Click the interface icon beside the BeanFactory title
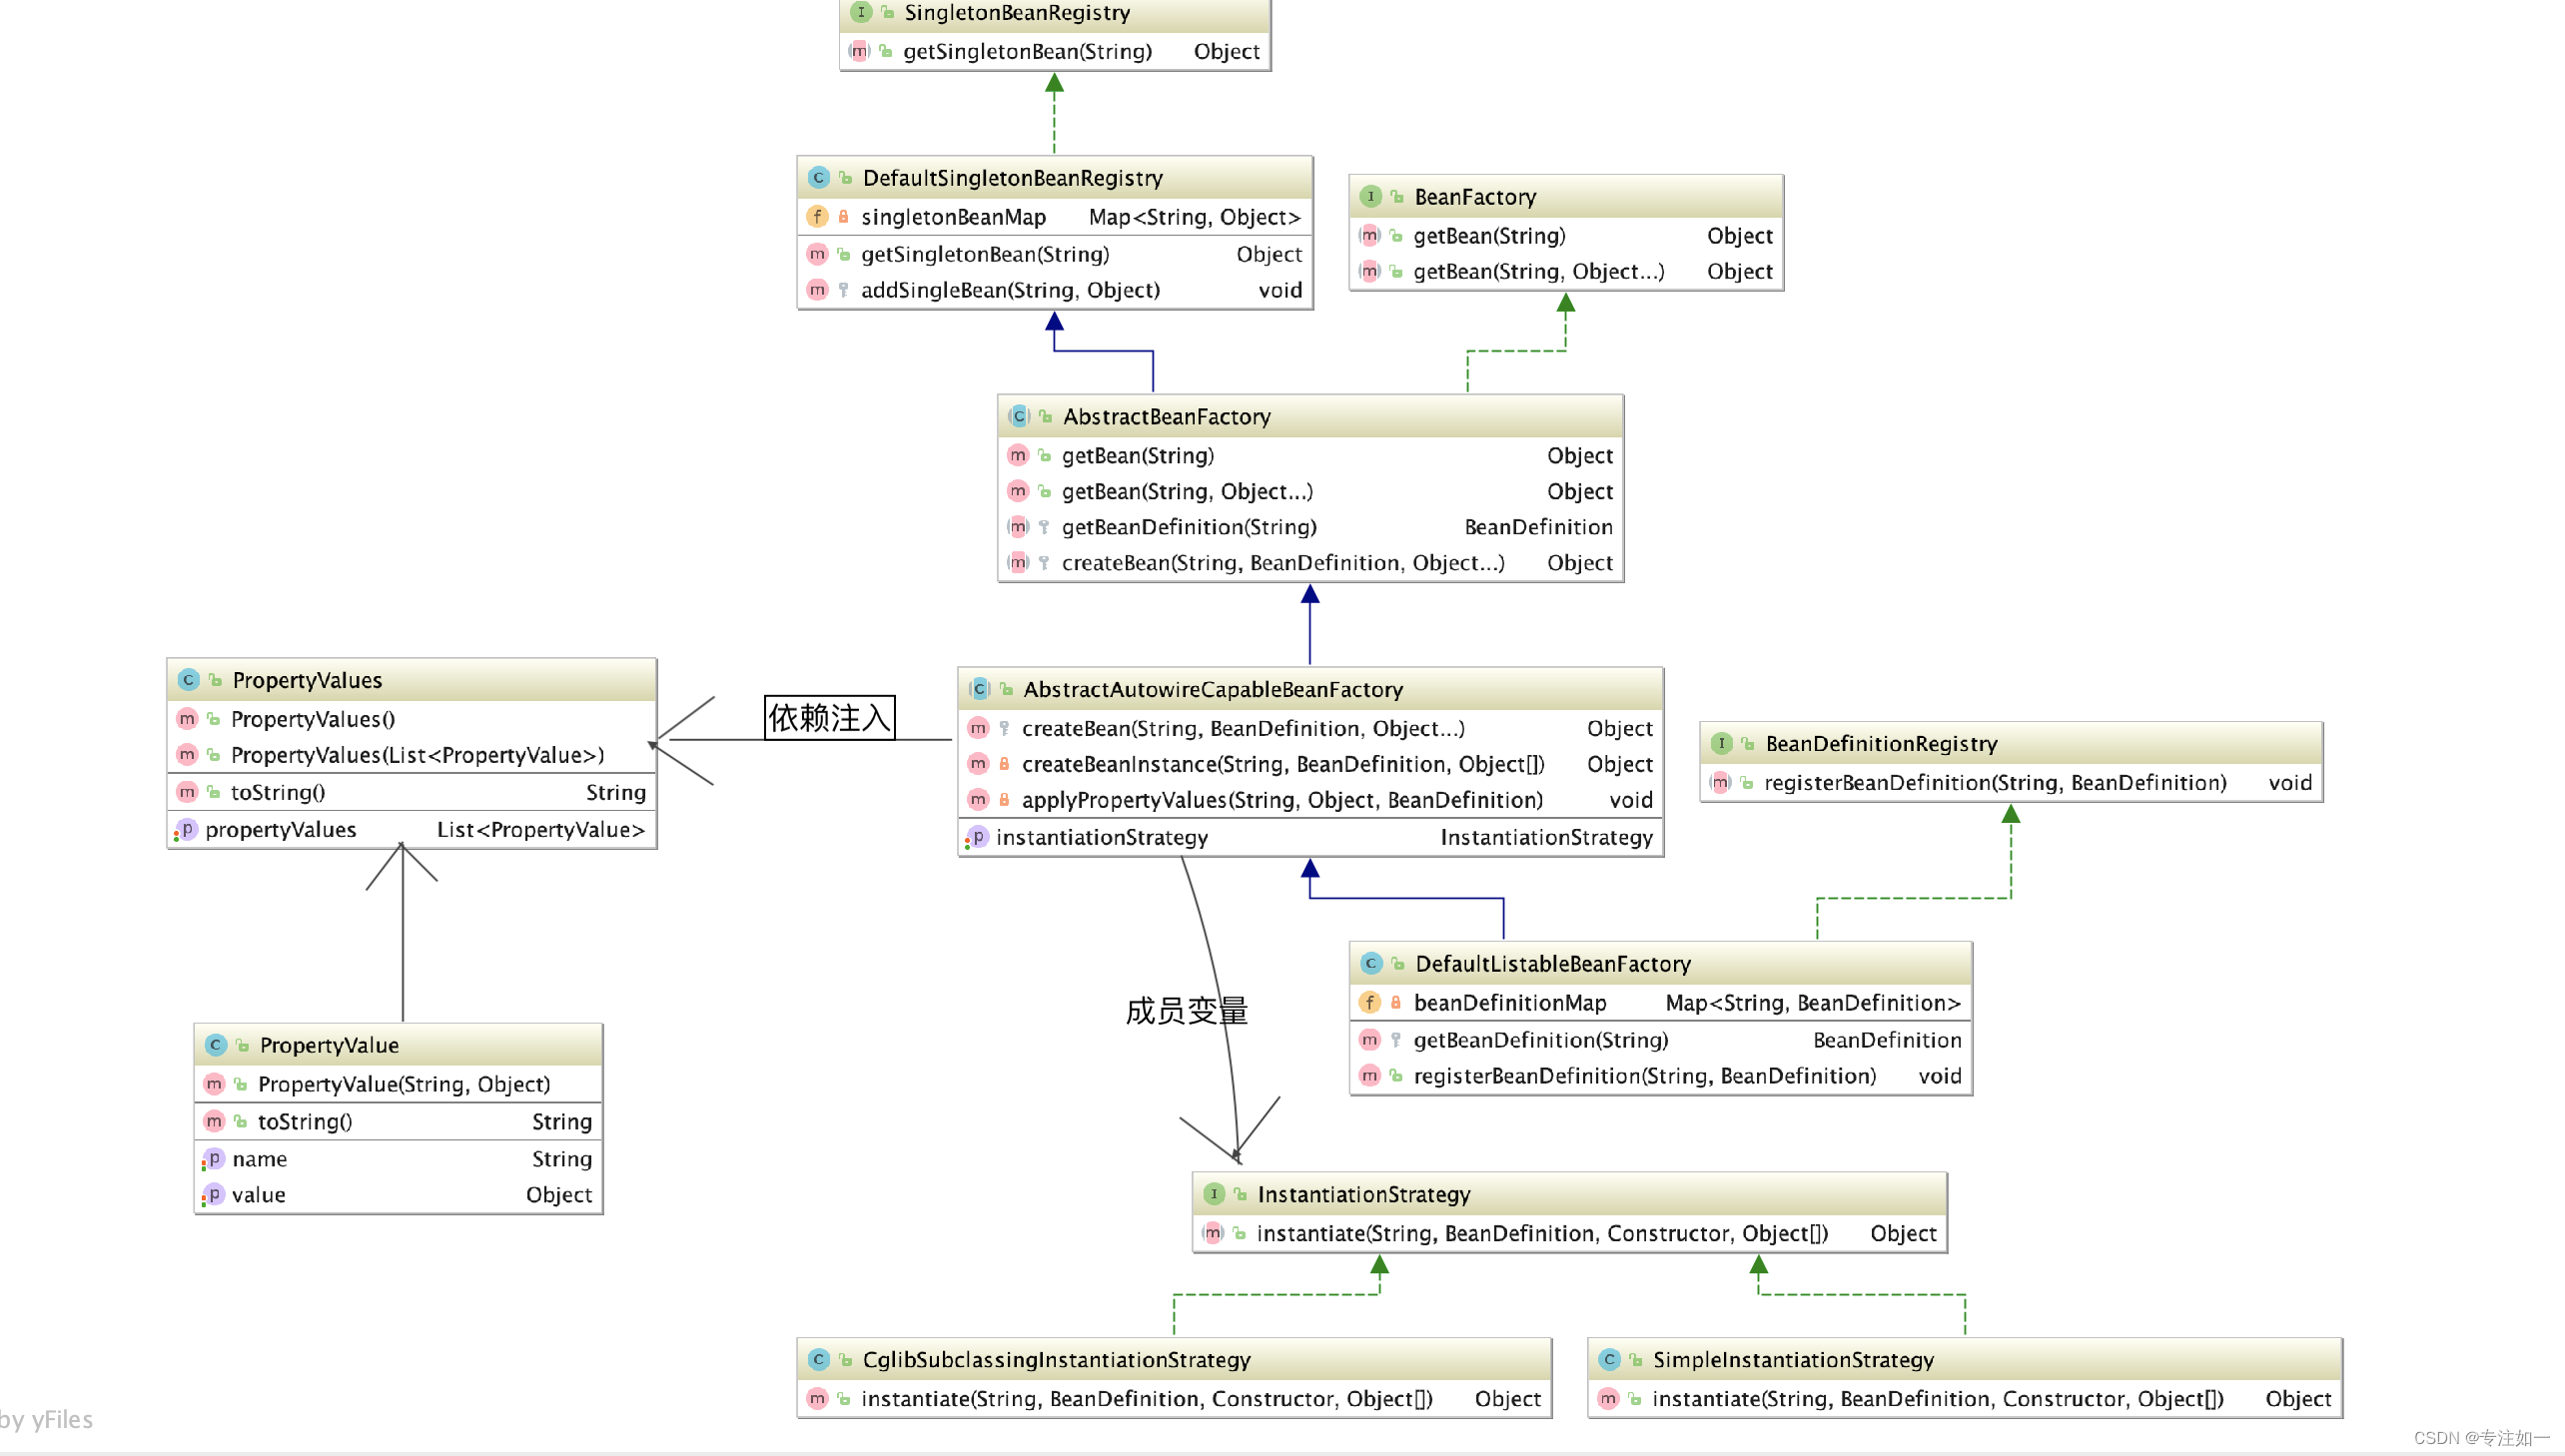The width and height of the screenshot is (2565, 1456). (1370, 197)
